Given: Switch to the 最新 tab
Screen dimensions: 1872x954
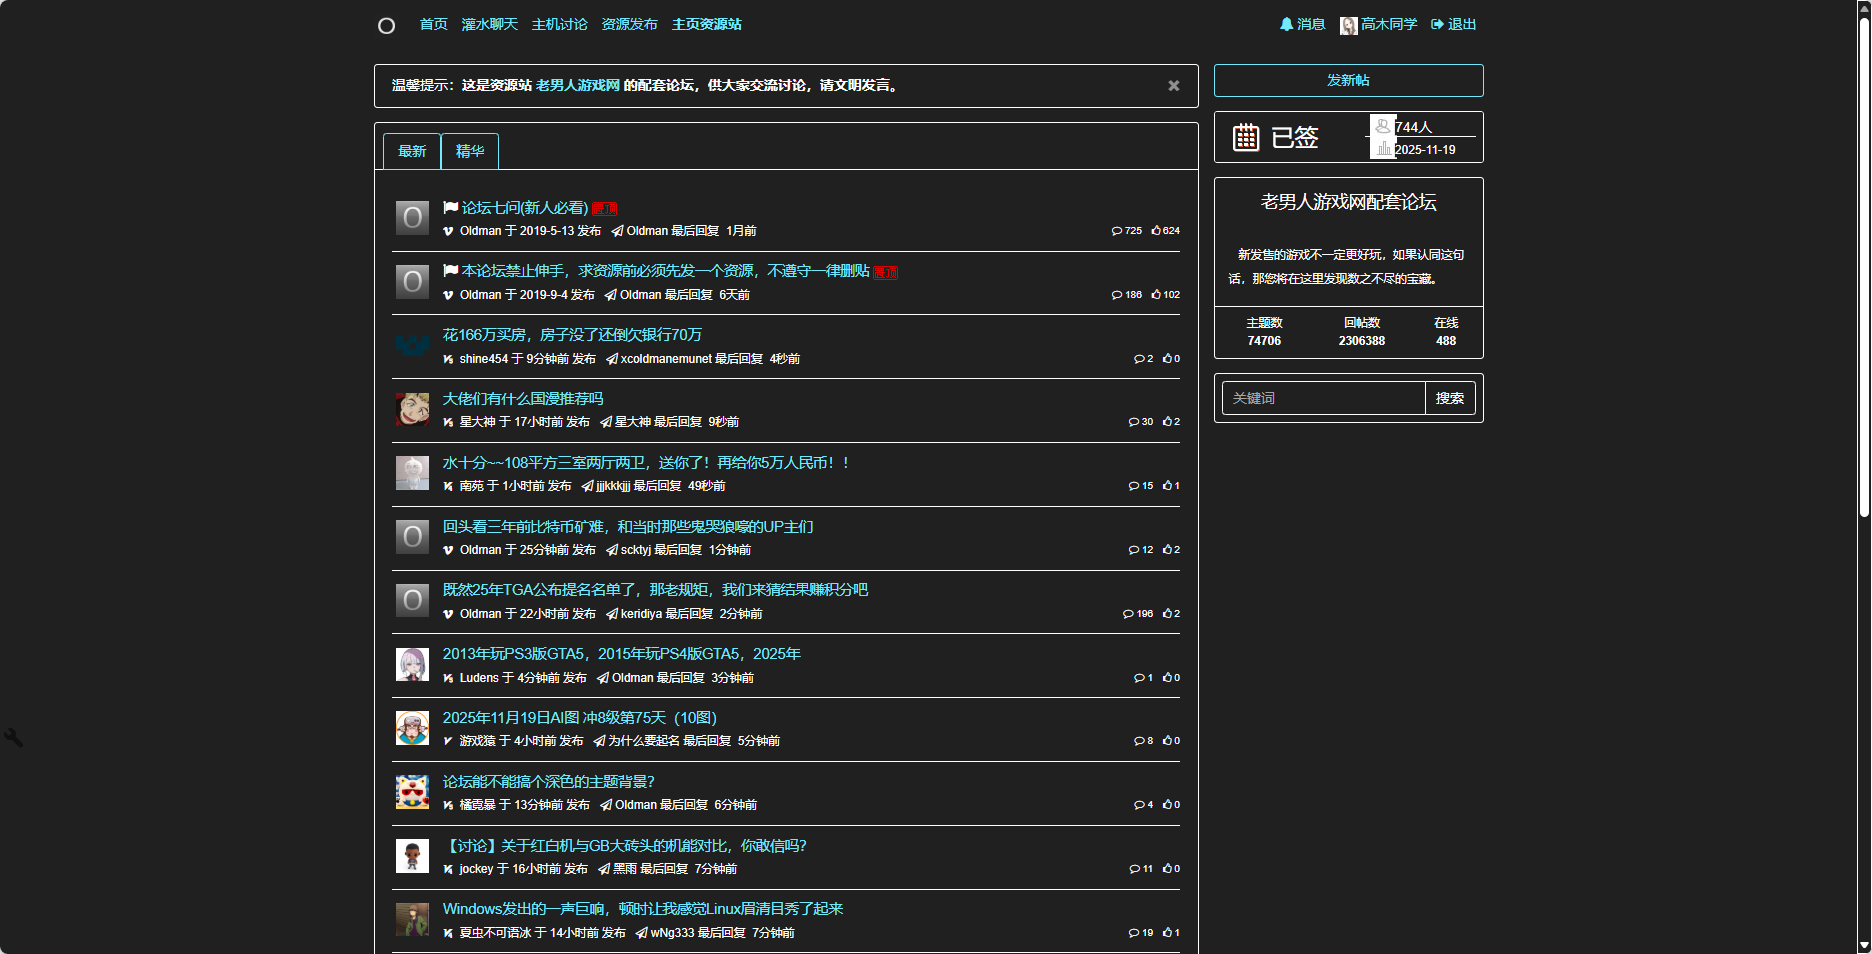Looking at the screenshot, I should pos(411,151).
